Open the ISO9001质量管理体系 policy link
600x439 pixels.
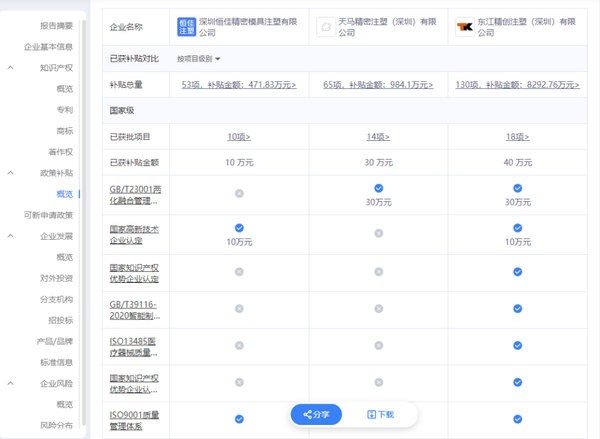tap(134, 420)
